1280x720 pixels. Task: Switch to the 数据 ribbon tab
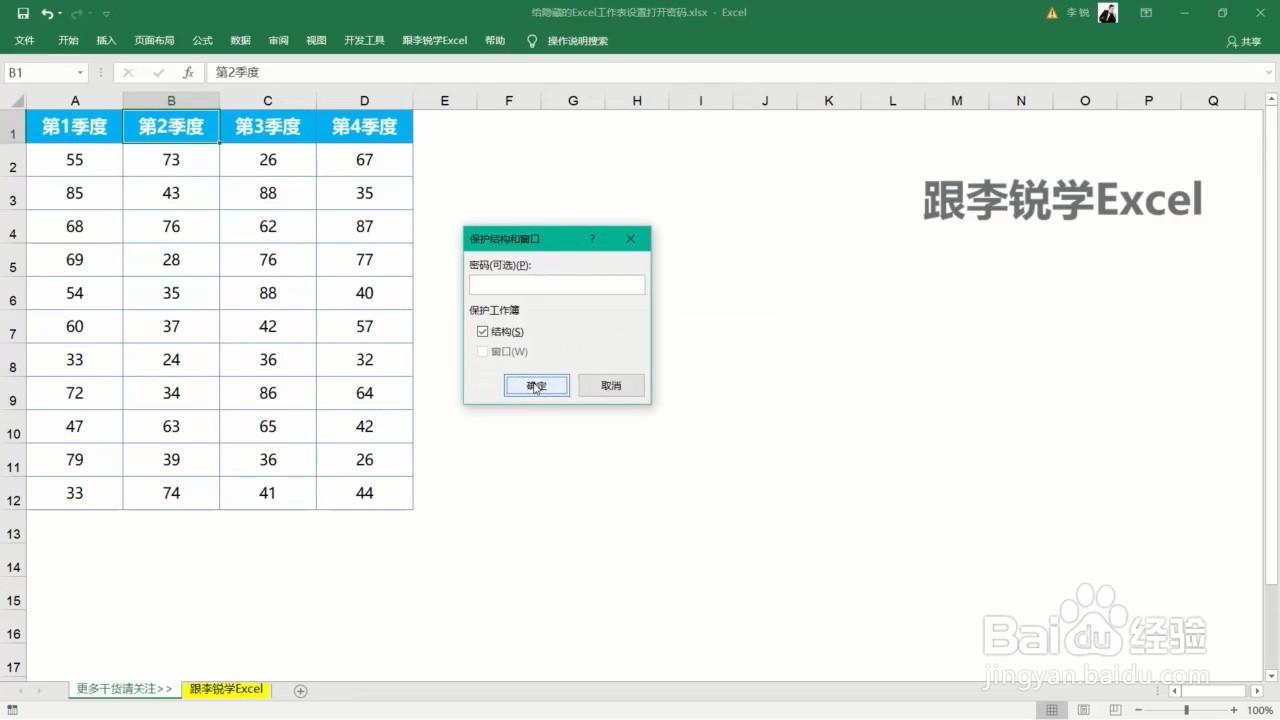[240, 41]
